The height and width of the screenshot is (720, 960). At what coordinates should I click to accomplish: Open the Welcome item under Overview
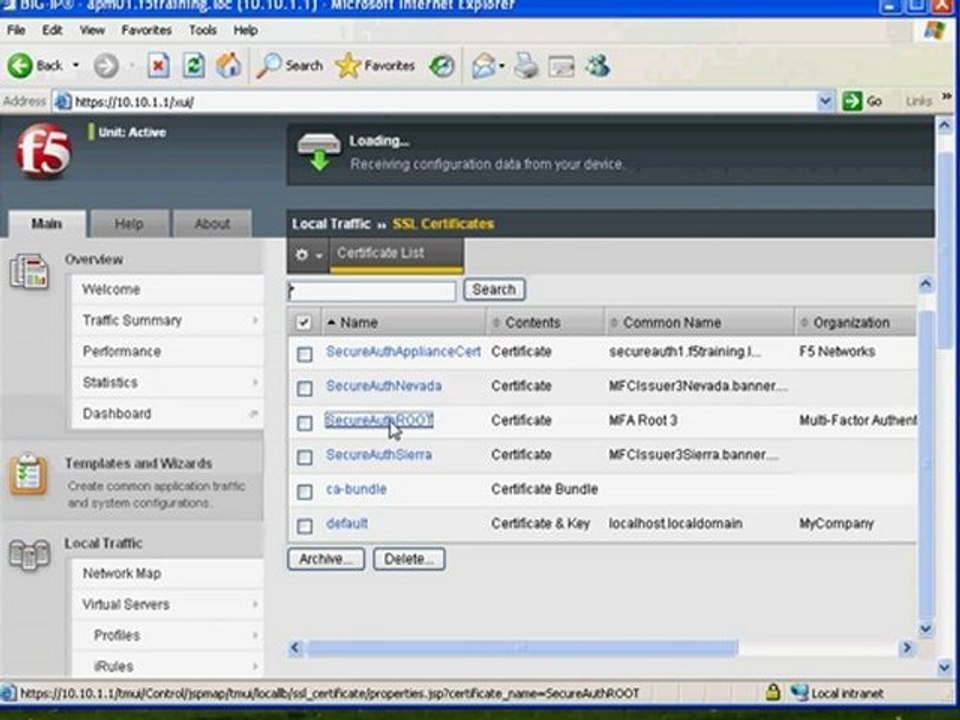click(x=111, y=290)
